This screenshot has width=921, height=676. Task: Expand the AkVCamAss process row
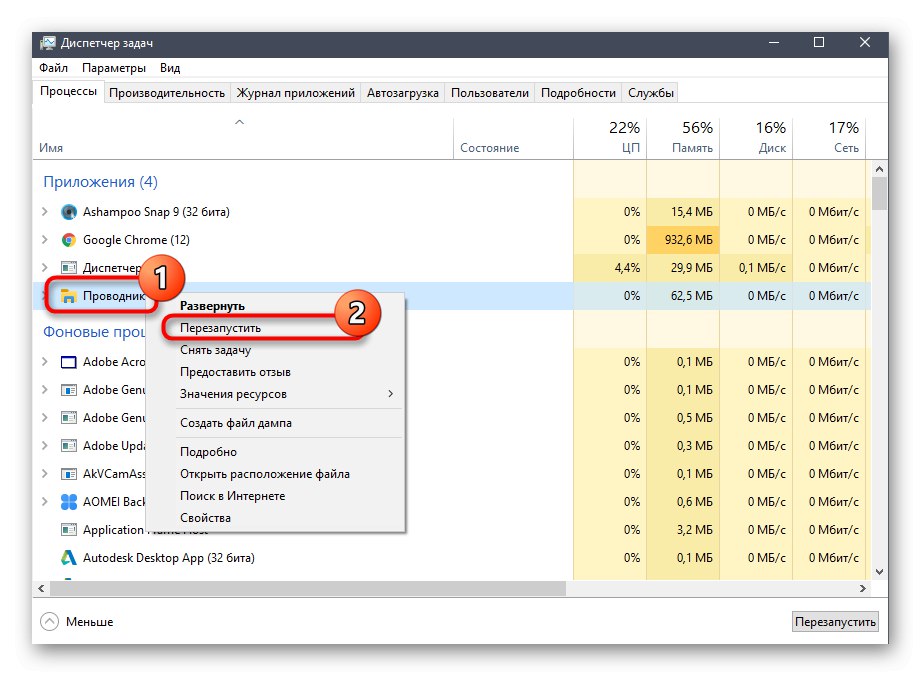[x=45, y=474]
